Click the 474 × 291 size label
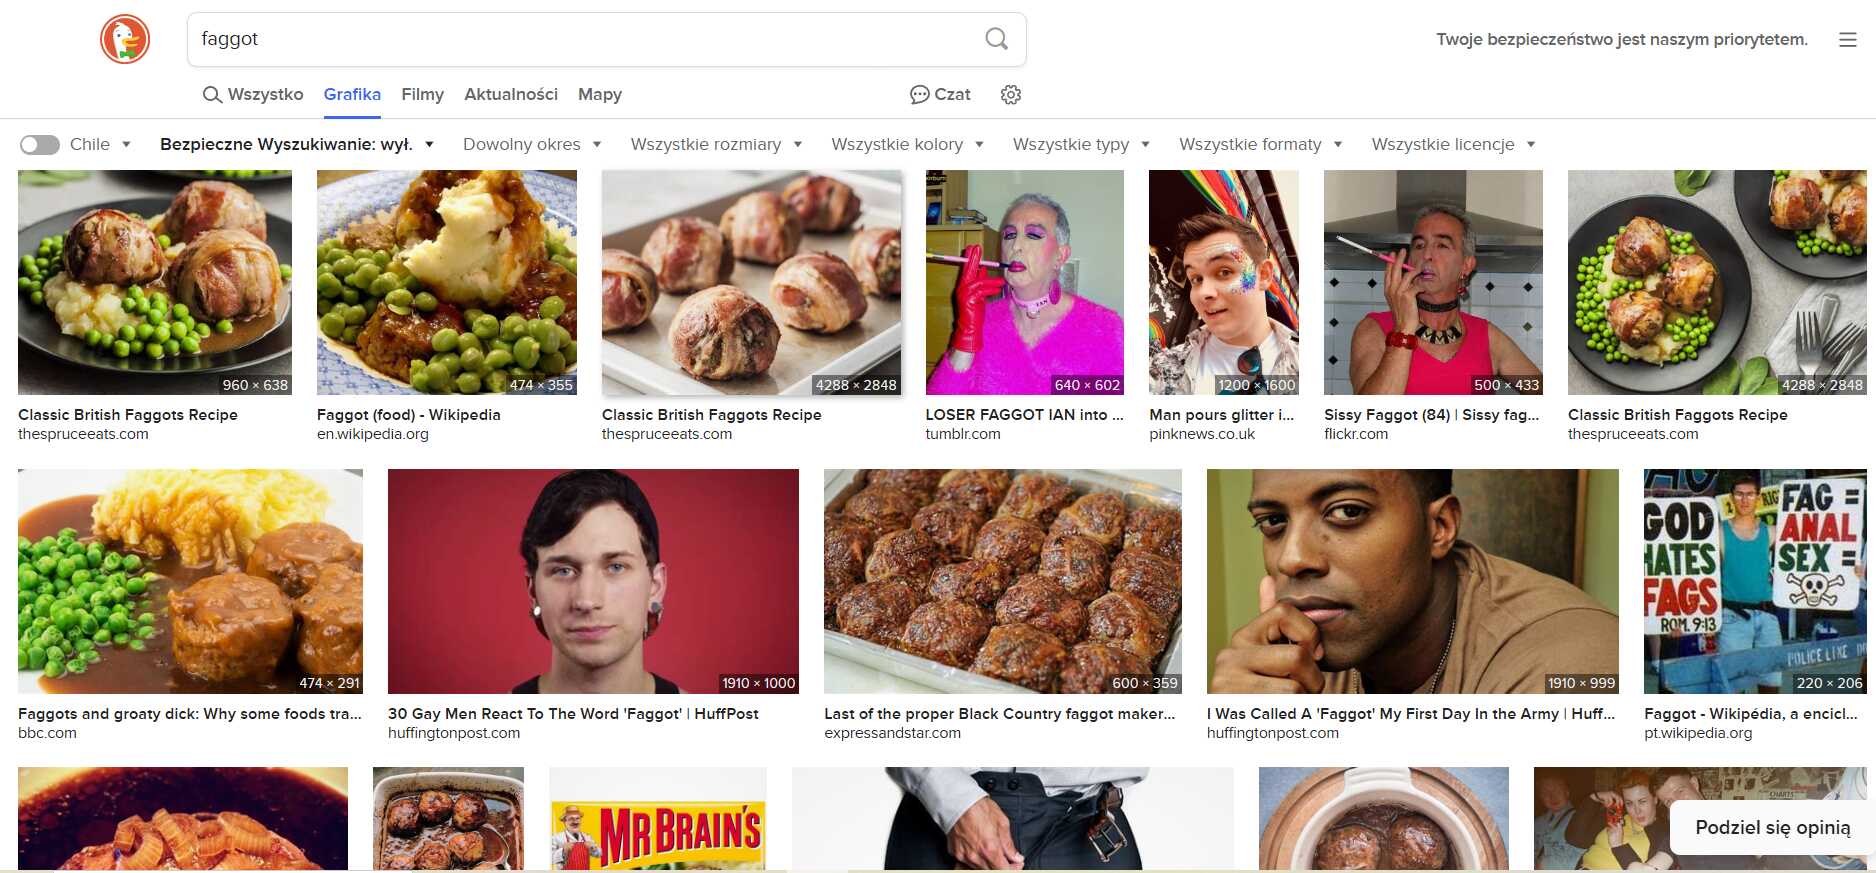 329,683
